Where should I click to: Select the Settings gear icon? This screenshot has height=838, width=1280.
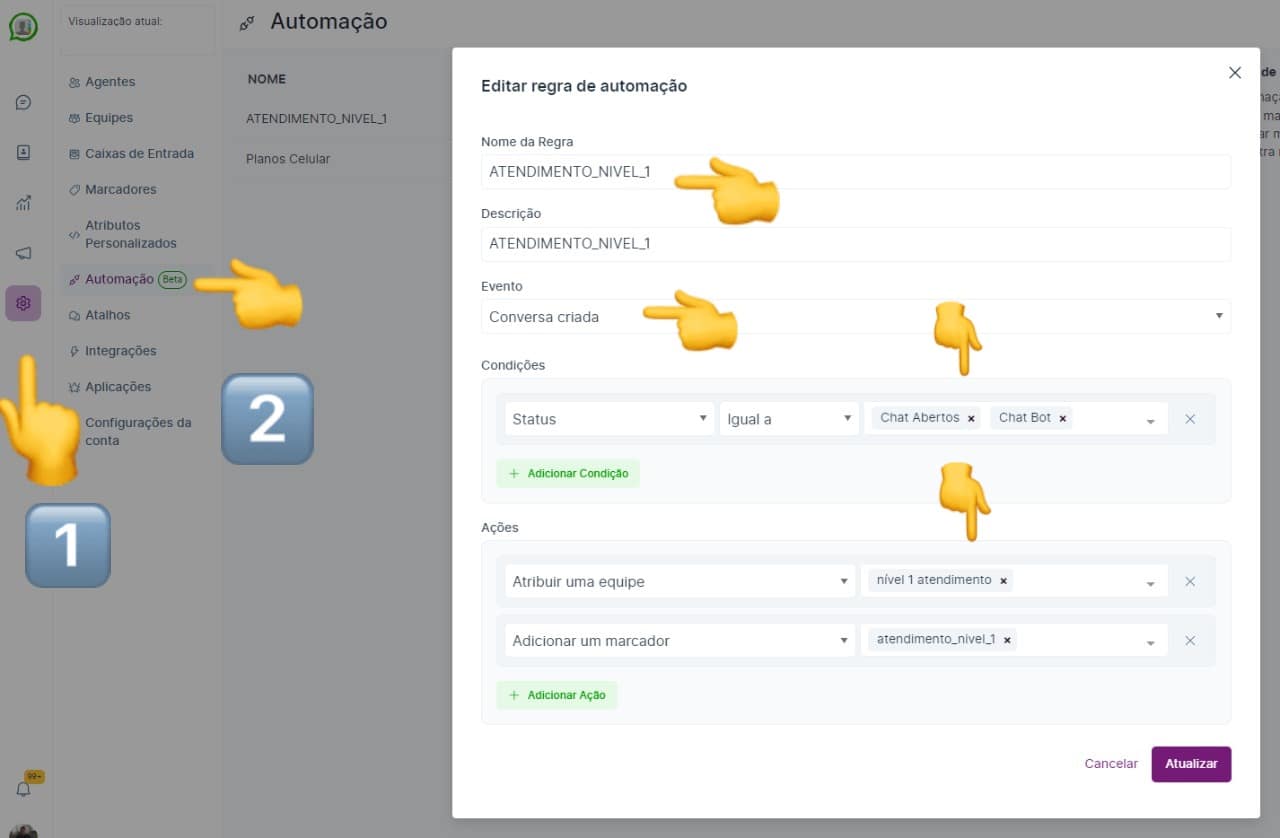click(24, 303)
